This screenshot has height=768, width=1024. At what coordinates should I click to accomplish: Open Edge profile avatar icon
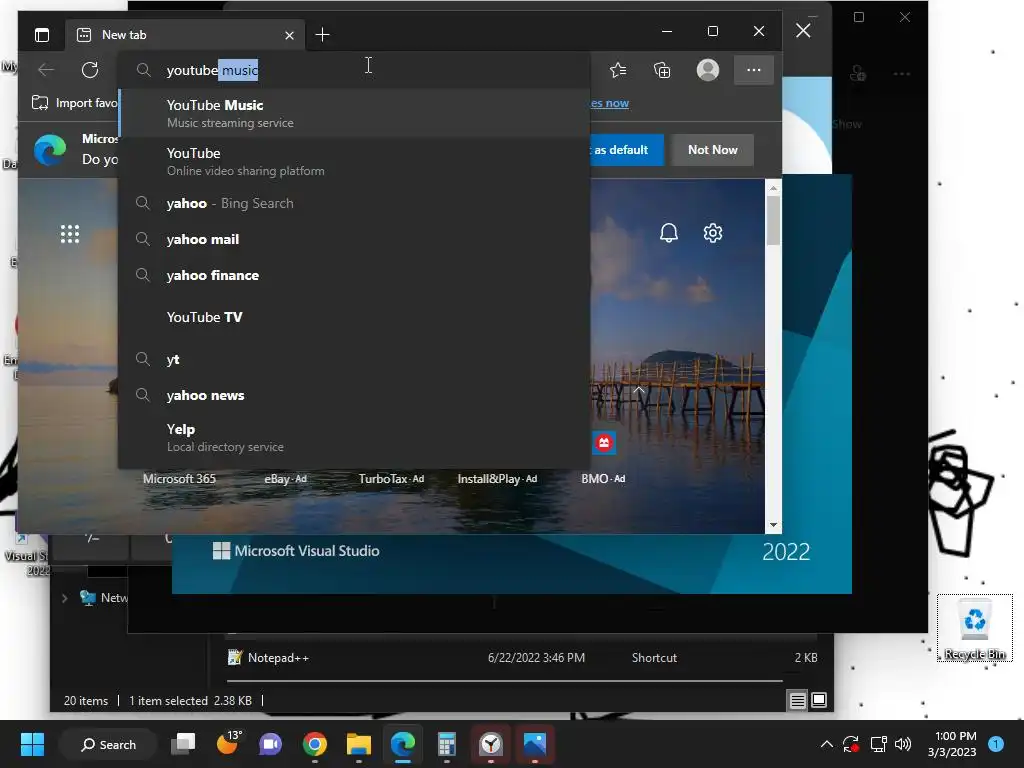click(x=708, y=70)
